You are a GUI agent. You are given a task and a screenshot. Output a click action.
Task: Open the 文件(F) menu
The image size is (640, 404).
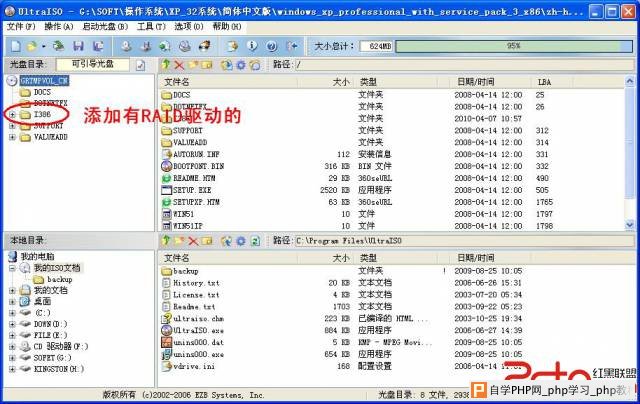pos(21,27)
